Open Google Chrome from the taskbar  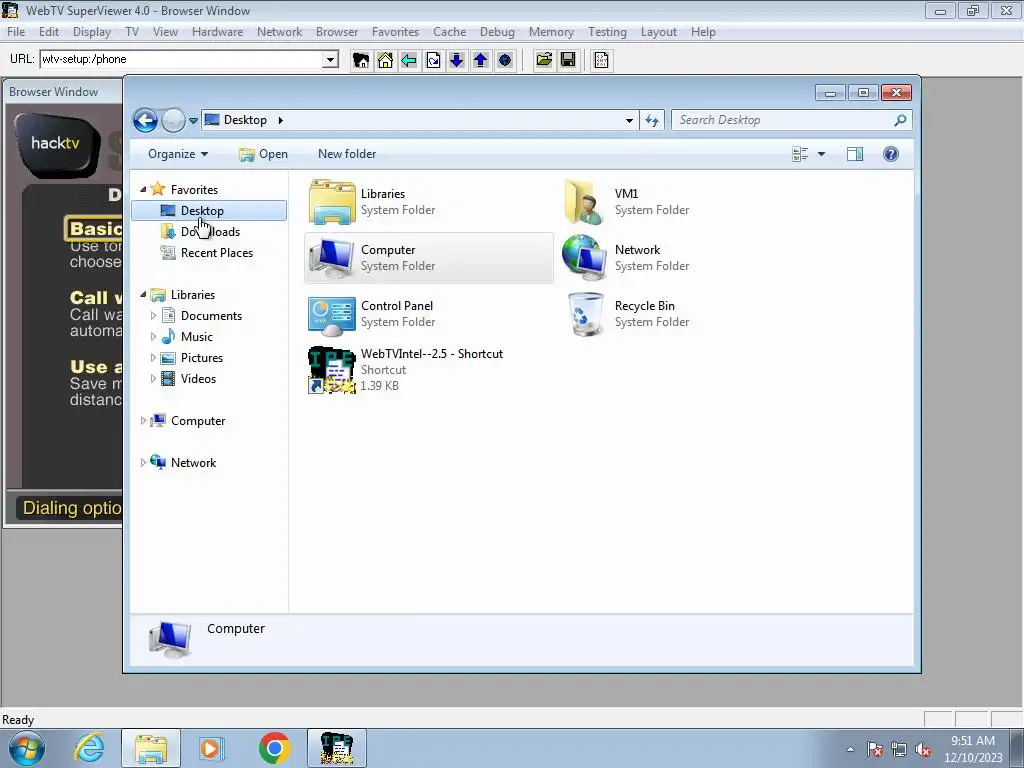[274, 748]
